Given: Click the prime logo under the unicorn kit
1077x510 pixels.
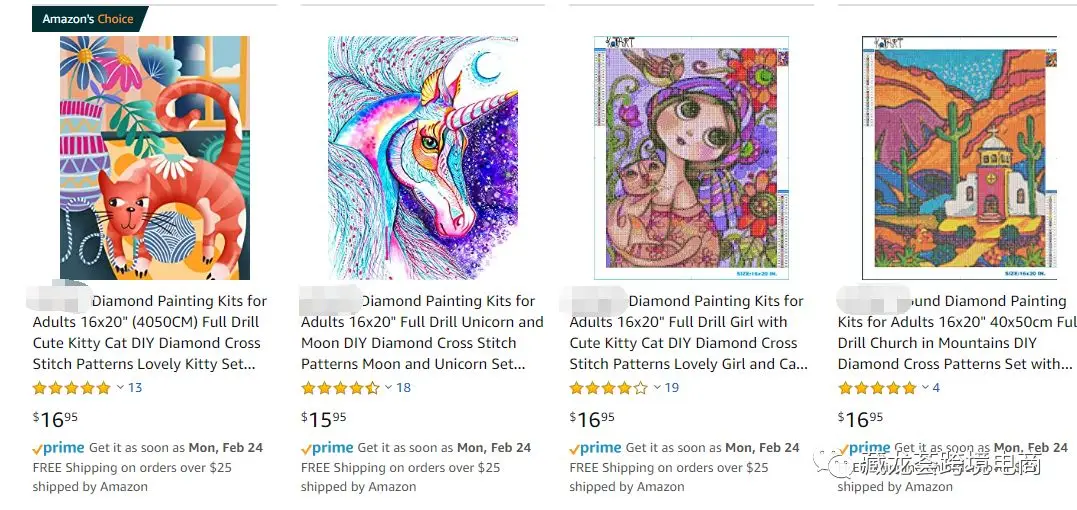Looking at the screenshot, I should tap(327, 448).
